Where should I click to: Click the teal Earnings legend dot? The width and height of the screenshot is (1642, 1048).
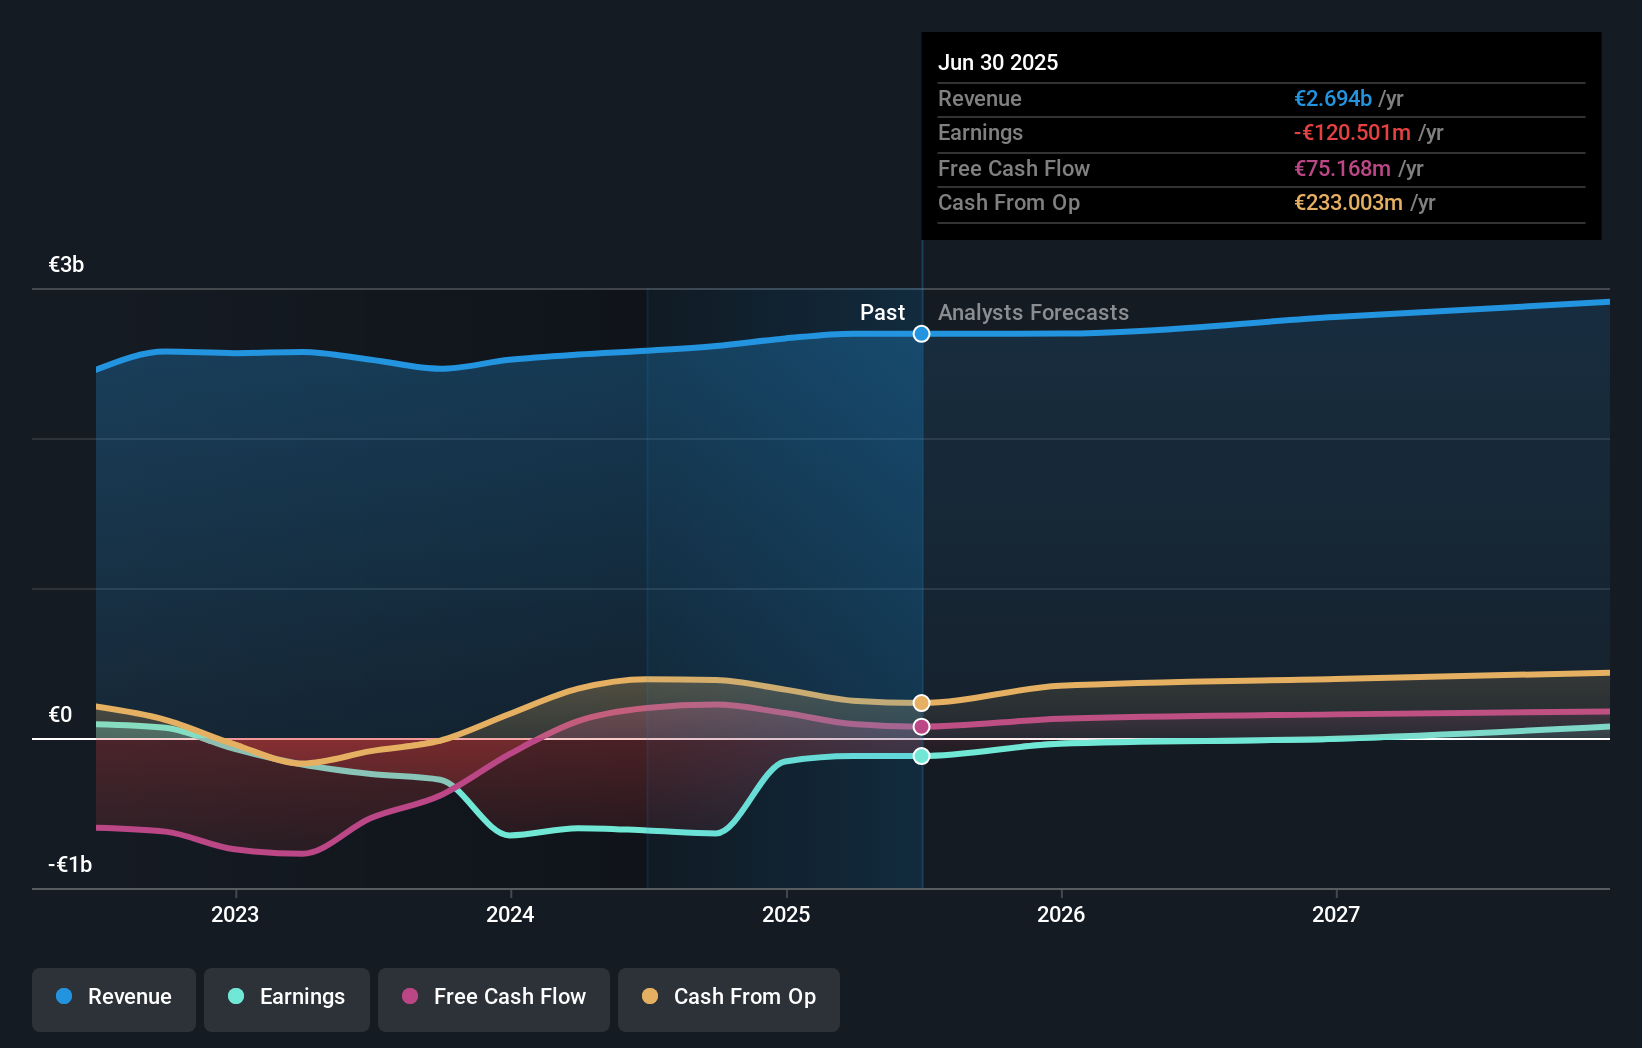[x=233, y=997]
